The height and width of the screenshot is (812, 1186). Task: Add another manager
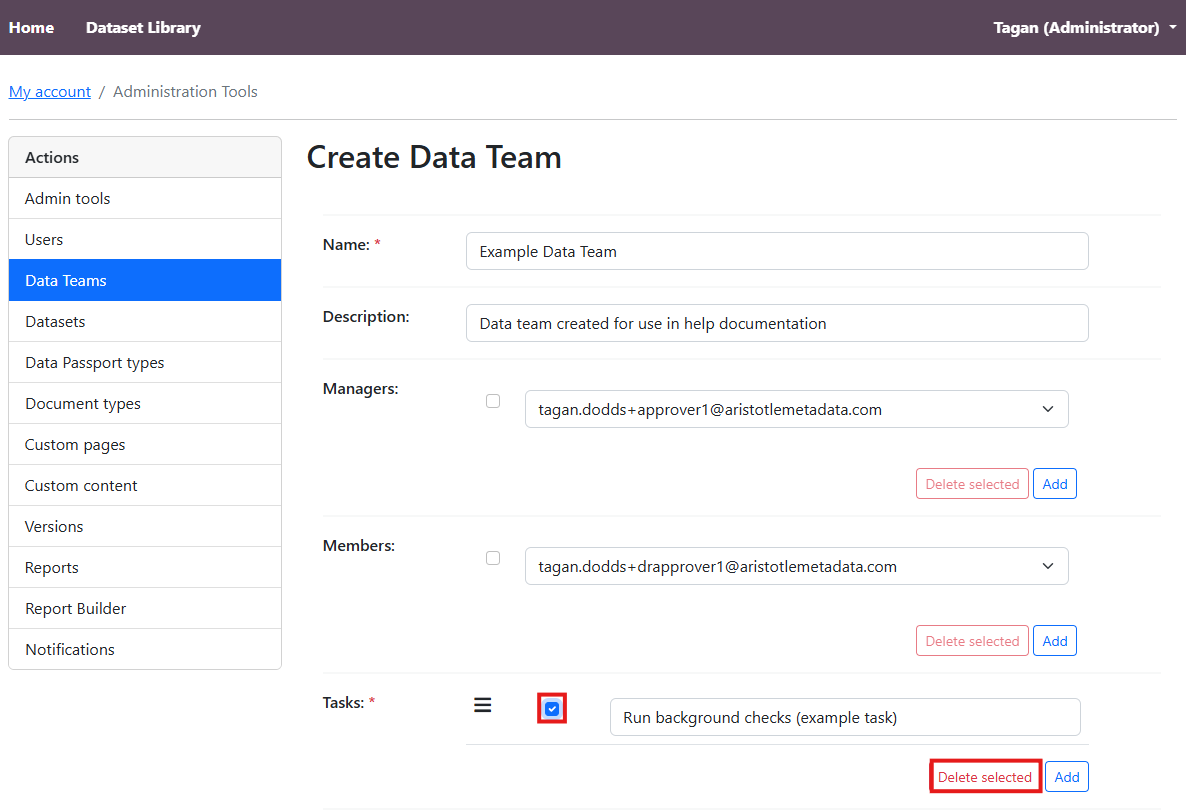coord(1055,484)
